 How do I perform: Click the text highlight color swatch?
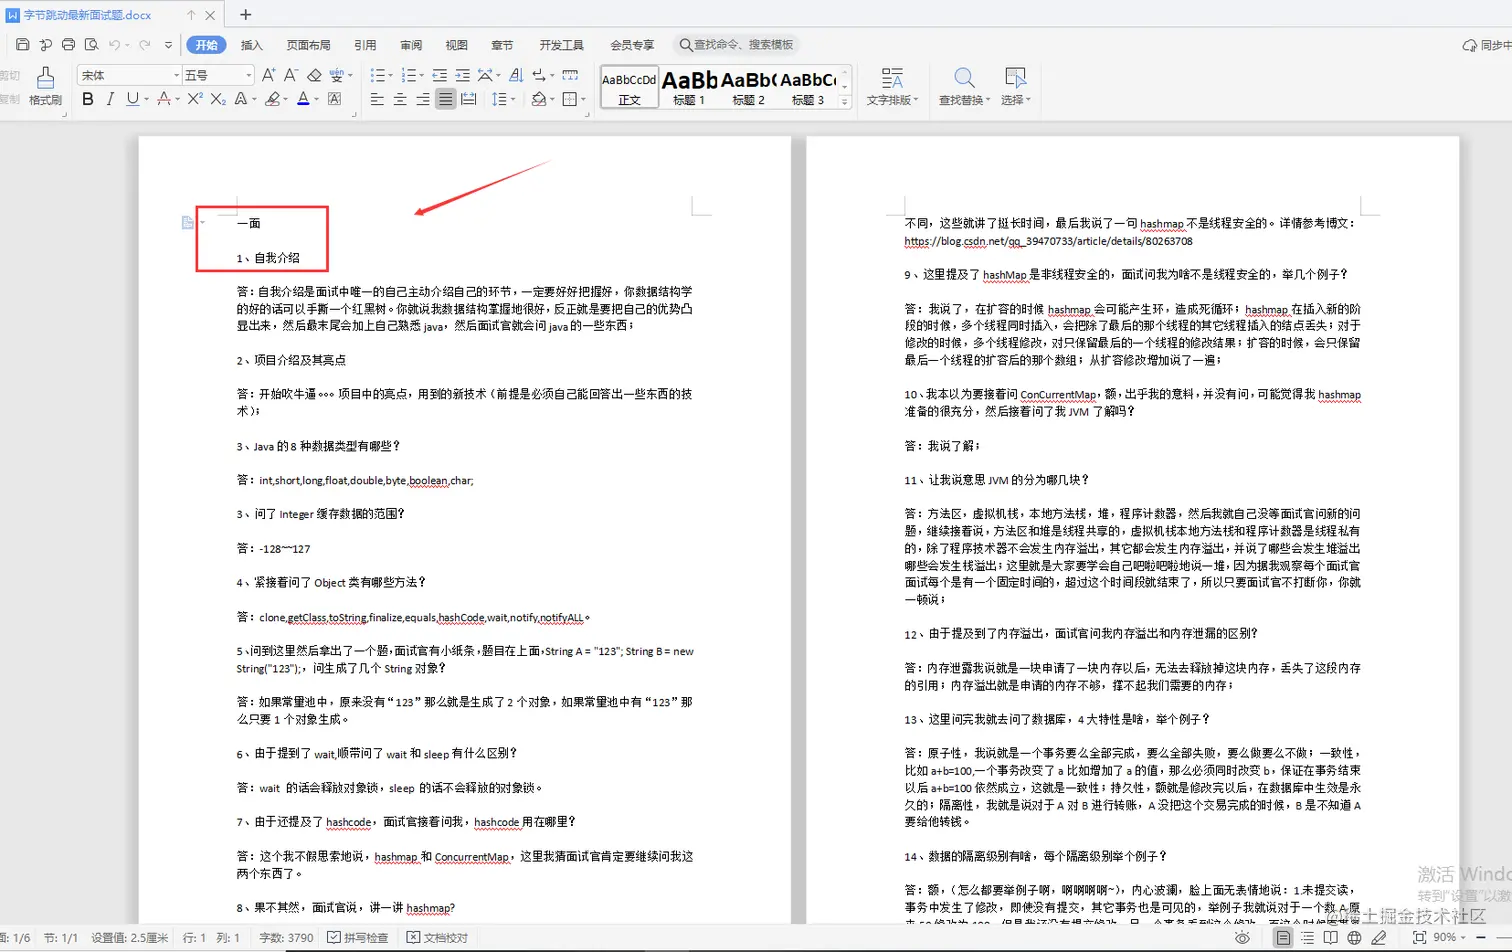pyautogui.click(x=272, y=99)
